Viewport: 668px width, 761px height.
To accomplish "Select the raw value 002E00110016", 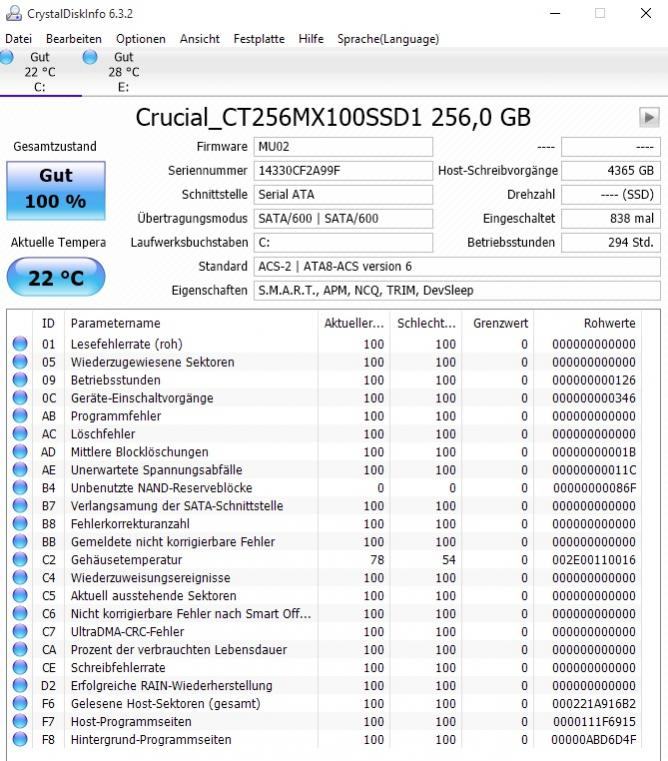I will [x=594, y=560].
